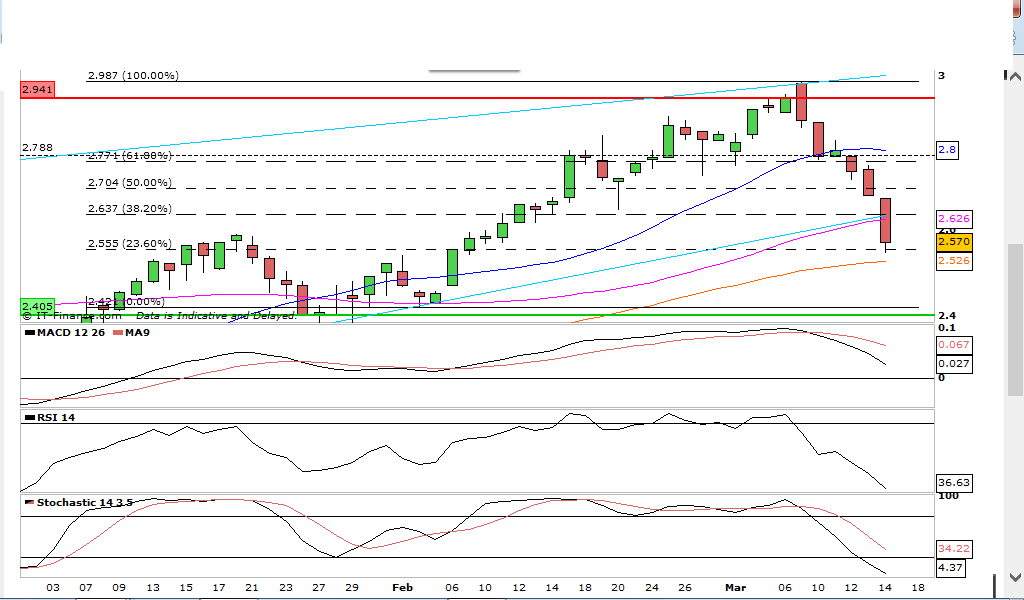Click the yellow 2.570 current price tag
Image resolution: width=1024 pixels, height=600 pixels.
(953, 242)
